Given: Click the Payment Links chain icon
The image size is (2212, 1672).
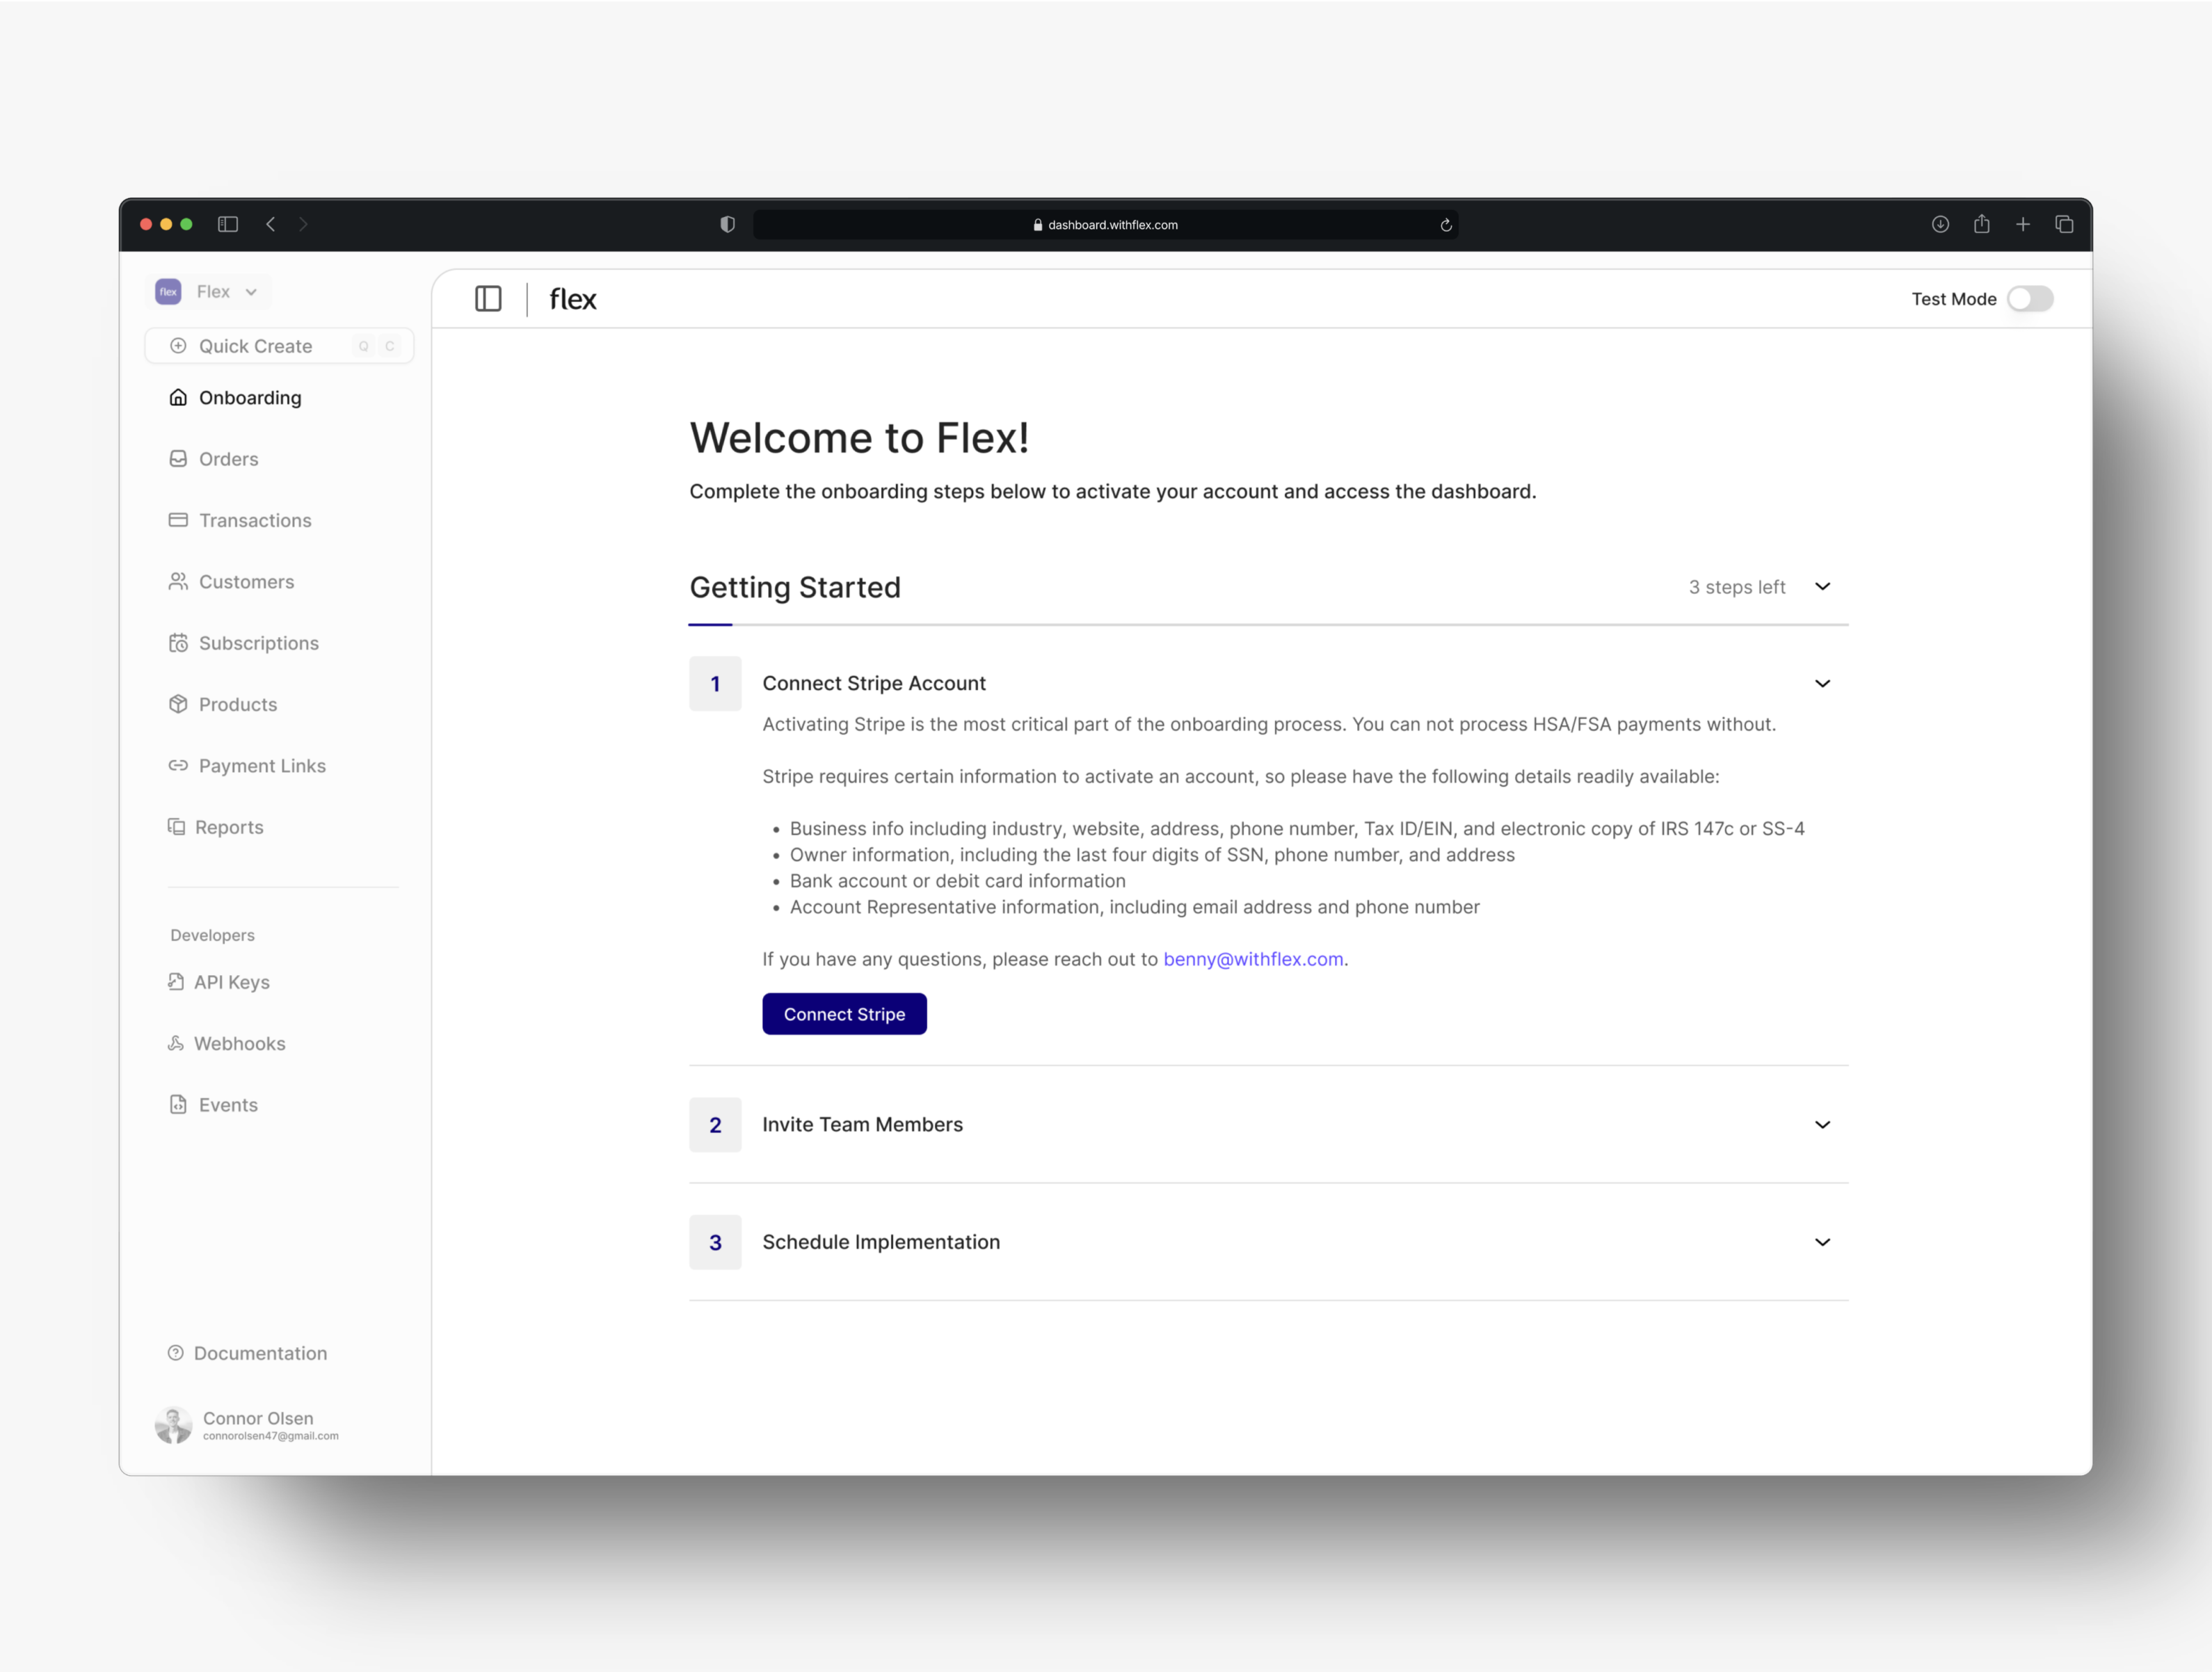Looking at the screenshot, I should tap(178, 765).
